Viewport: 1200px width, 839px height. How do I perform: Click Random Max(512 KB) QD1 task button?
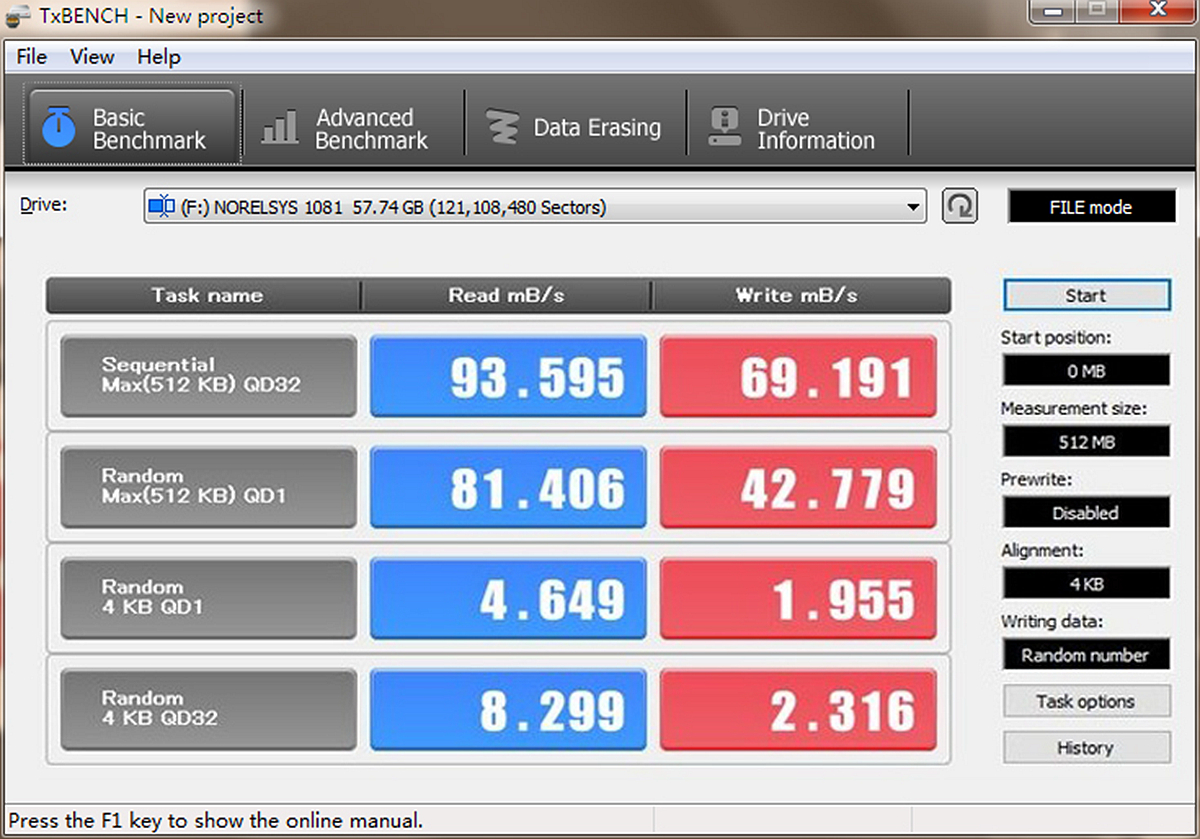coord(208,487)
